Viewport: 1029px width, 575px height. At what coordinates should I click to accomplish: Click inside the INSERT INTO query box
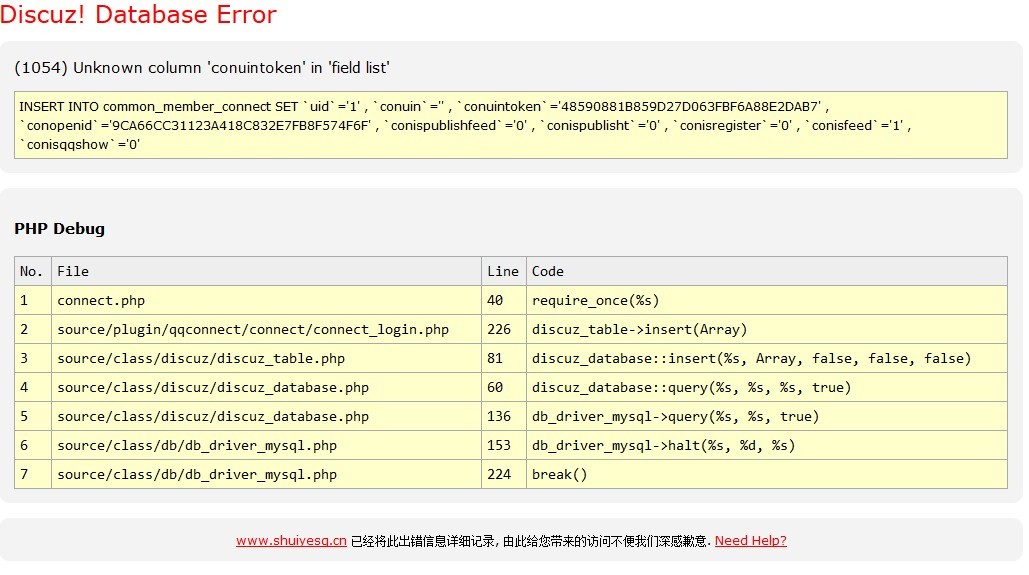tap(511, 125)
